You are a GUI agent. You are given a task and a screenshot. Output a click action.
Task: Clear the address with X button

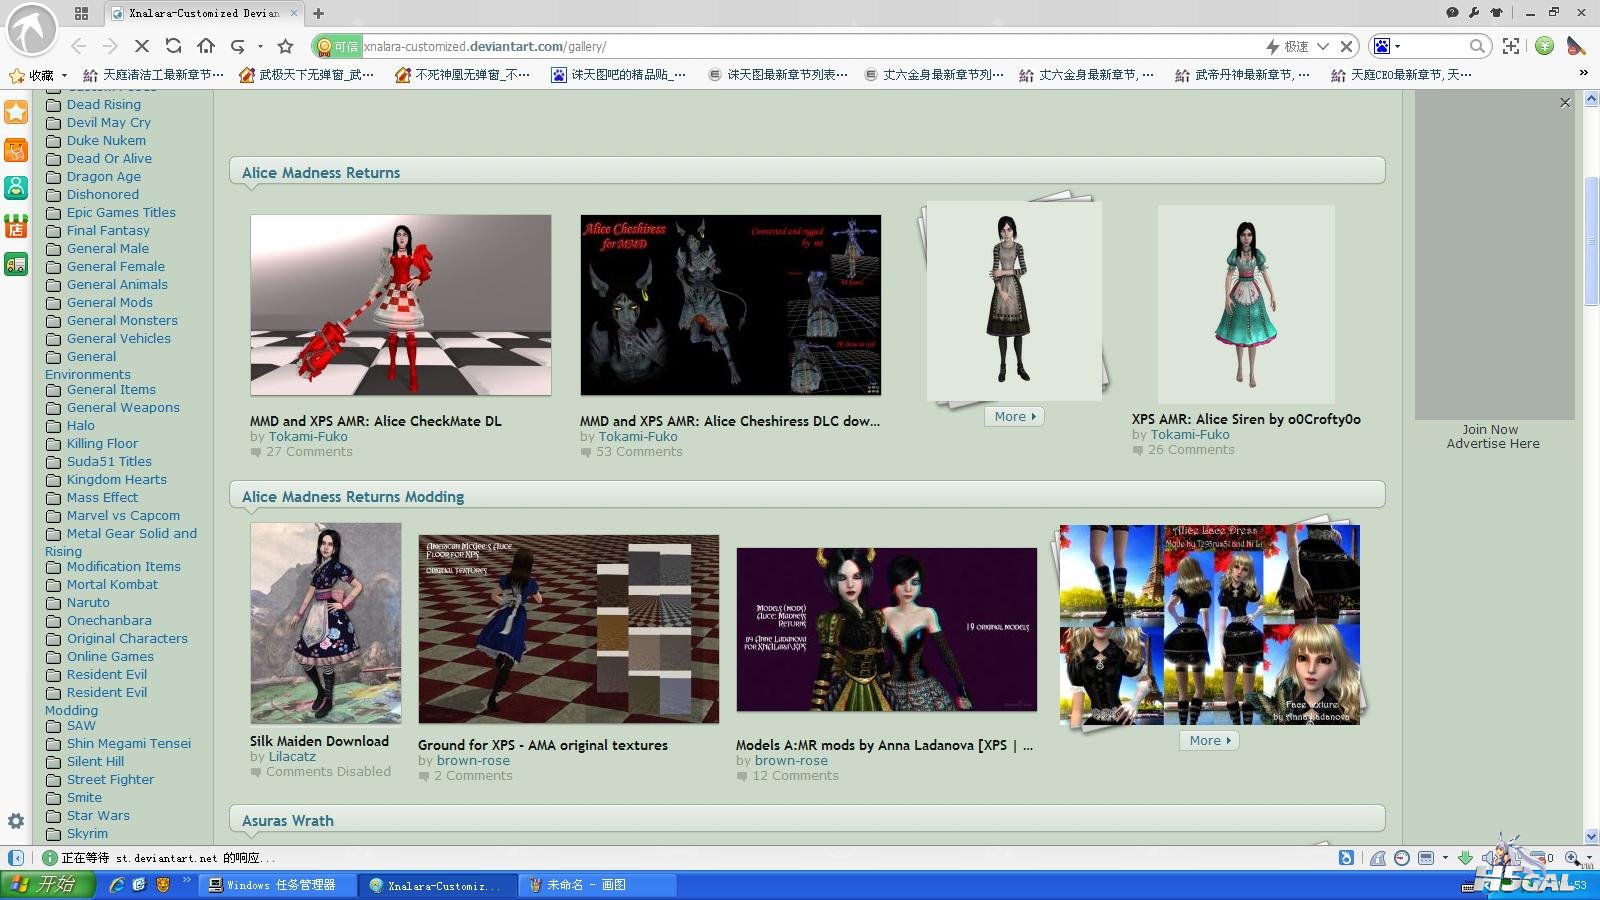click(x=1346, y=46)
